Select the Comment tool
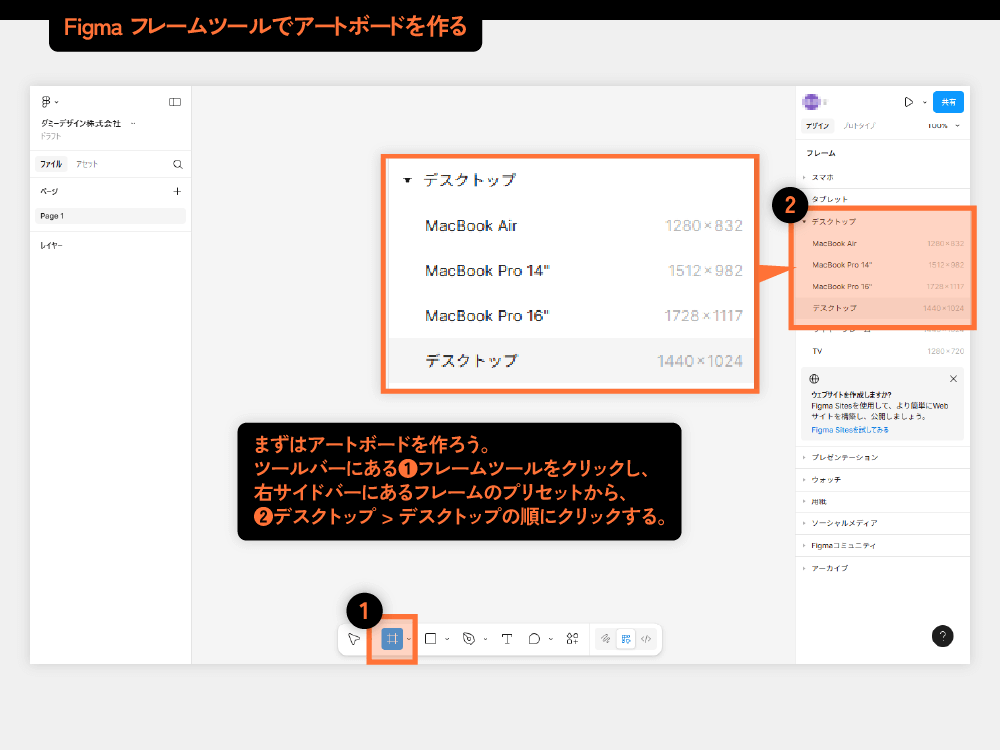1000x750 pixels. pyautogui.click(x=534, y=639)
